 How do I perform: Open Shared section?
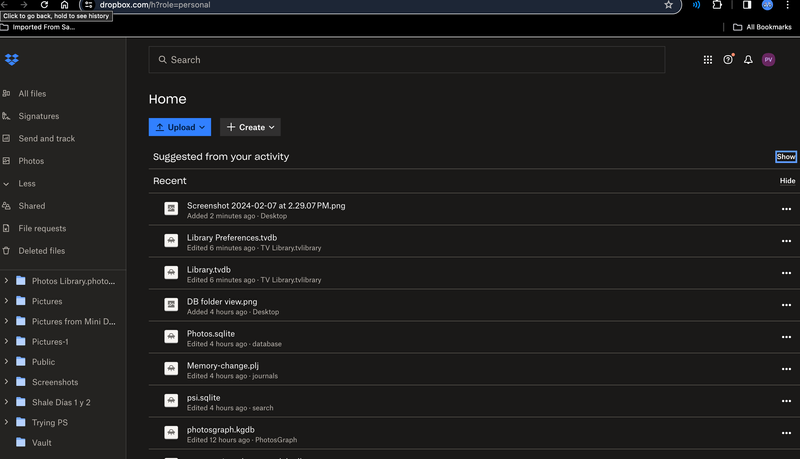(x=32, y=206)
